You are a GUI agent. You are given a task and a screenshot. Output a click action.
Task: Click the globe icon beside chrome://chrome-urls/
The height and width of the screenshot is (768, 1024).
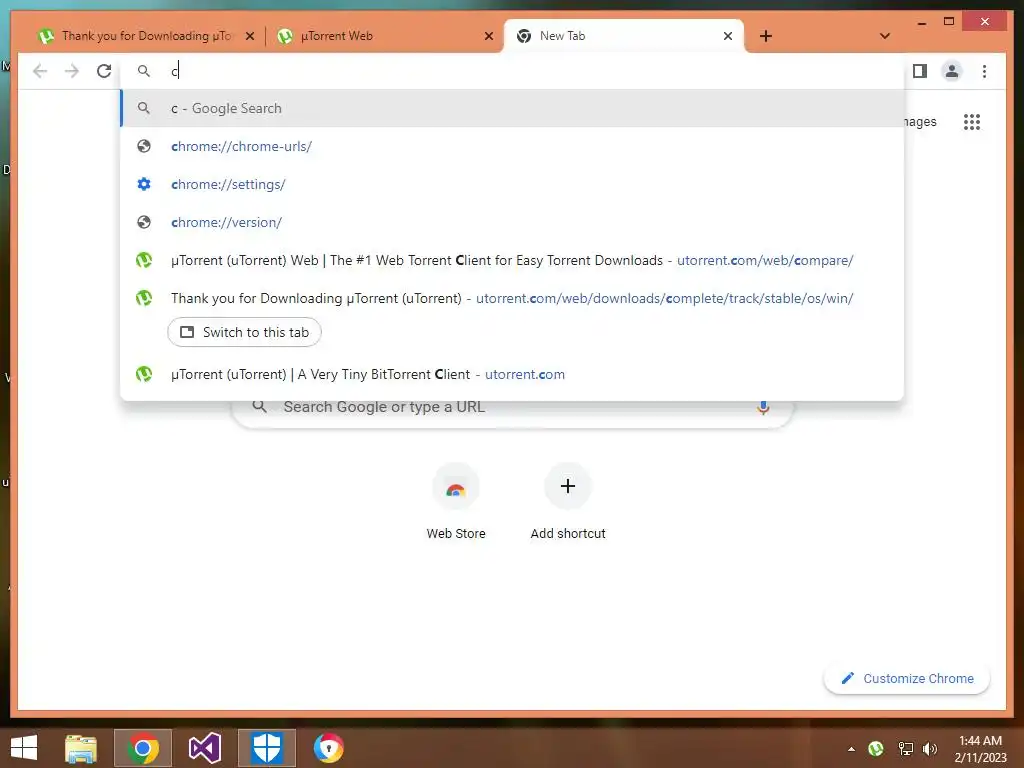tap(144, 146)
